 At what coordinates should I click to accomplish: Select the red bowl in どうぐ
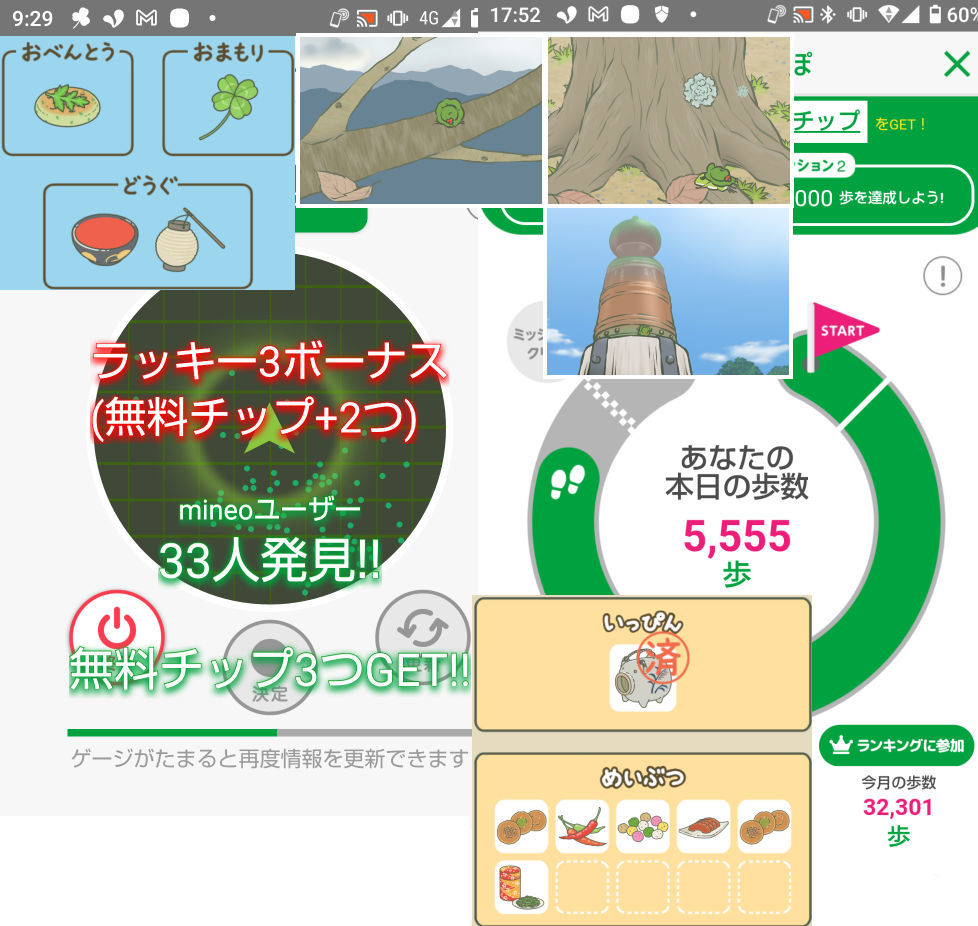tap(105, 240)
